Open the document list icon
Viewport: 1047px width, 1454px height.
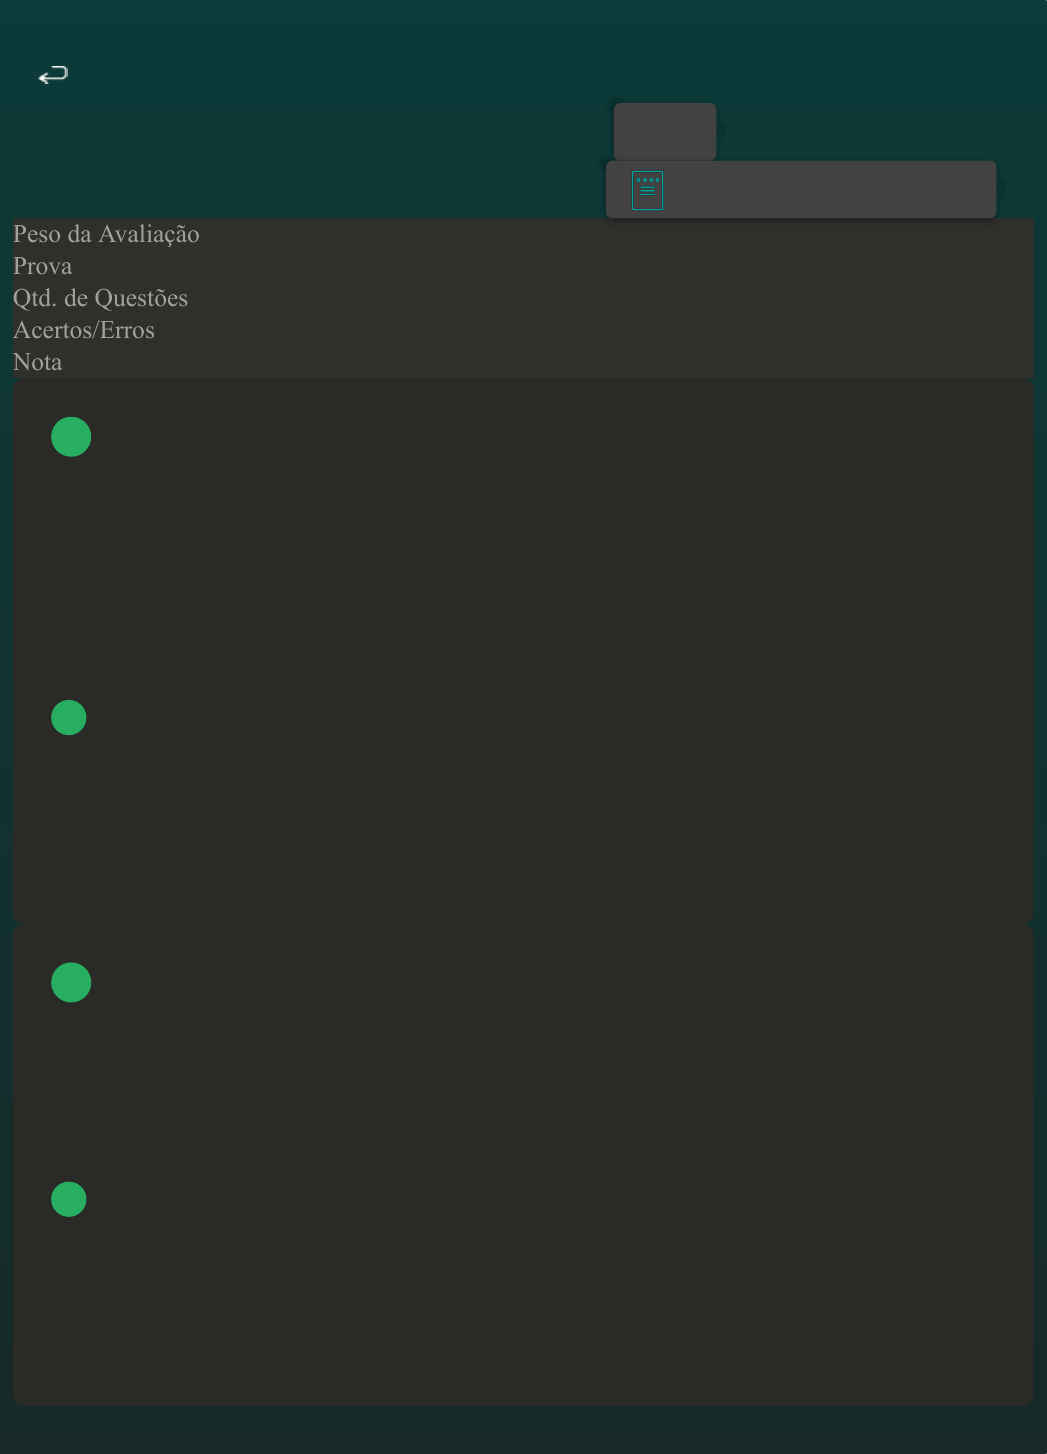(647, 190)
